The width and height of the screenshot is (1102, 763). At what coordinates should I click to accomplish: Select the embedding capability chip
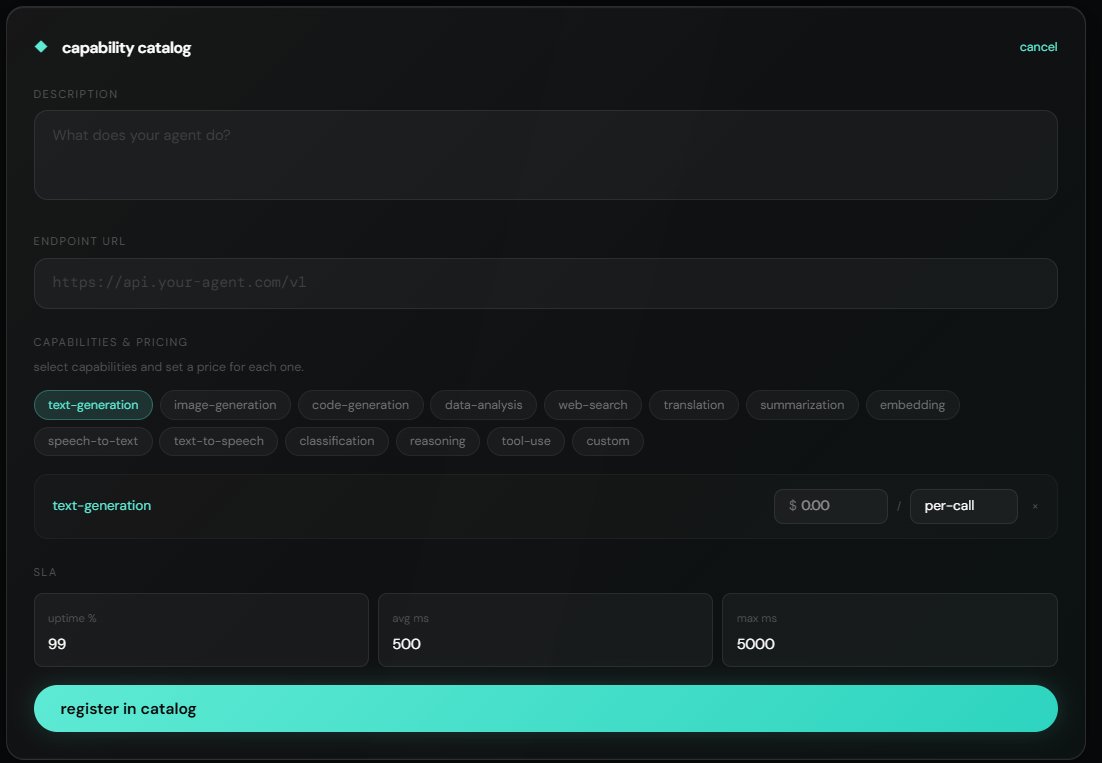[912, 405]
